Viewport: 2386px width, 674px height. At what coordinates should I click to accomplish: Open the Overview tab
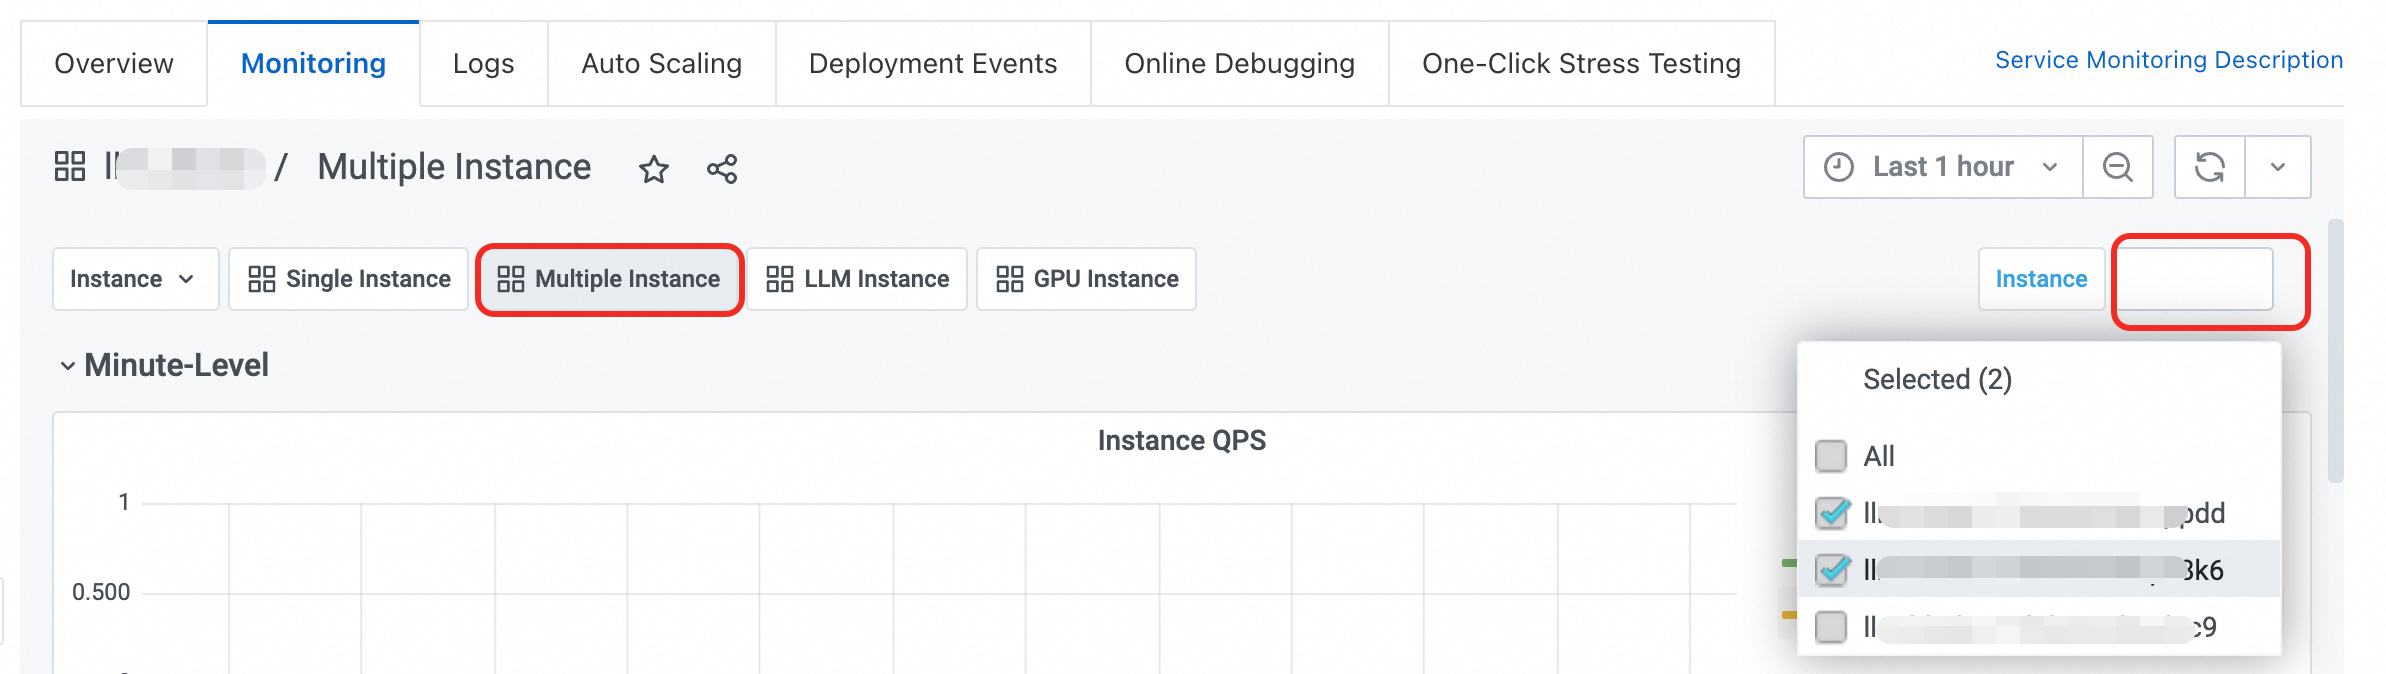(114, 63)
